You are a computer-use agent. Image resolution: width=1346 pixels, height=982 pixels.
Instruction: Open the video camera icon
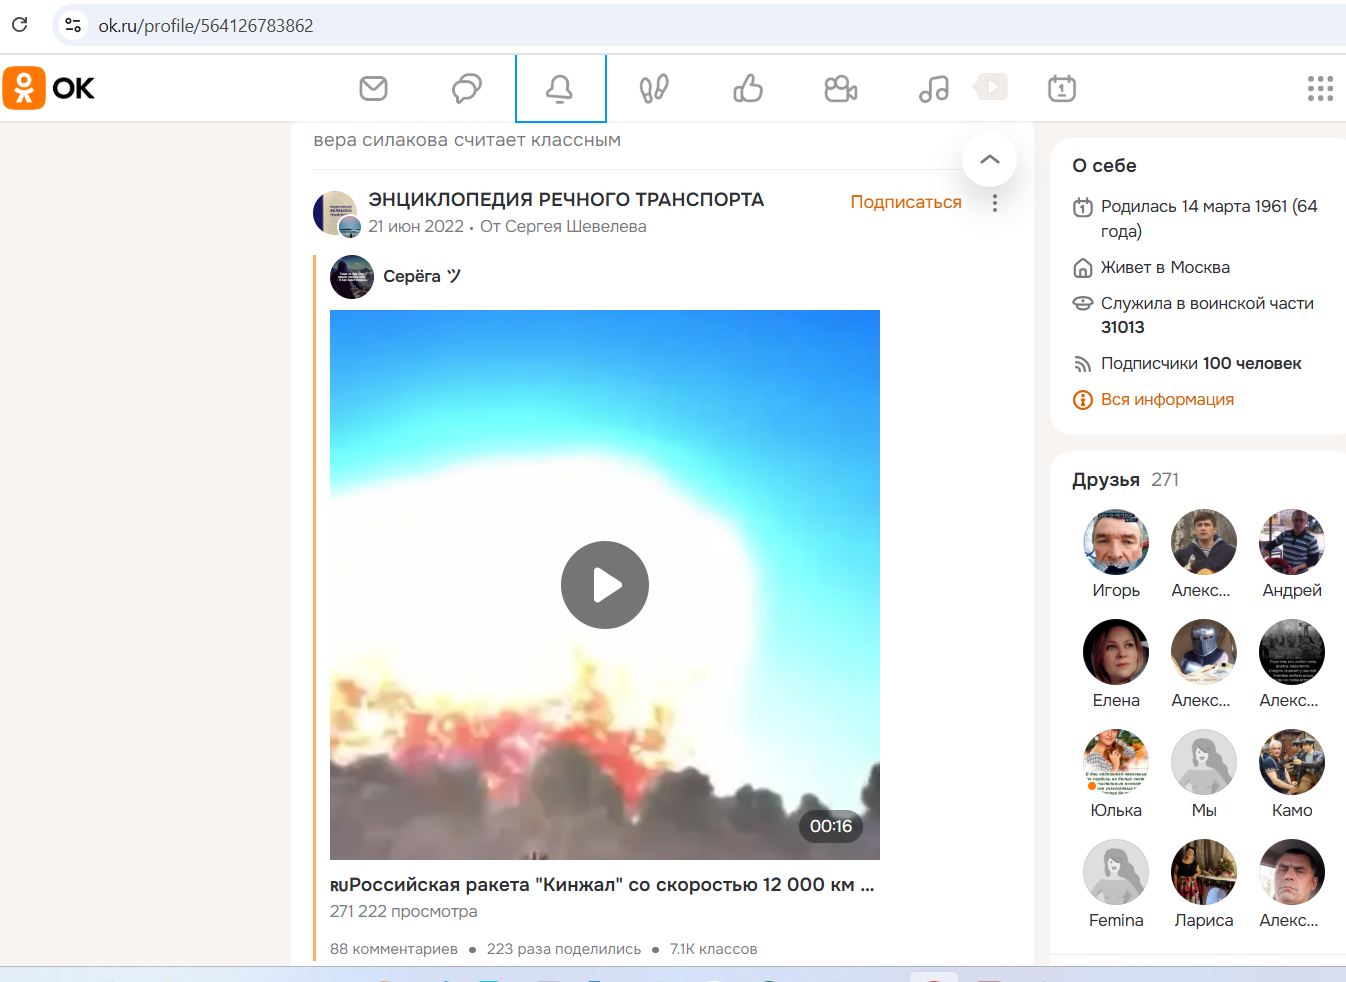click(x=840, y=89)
